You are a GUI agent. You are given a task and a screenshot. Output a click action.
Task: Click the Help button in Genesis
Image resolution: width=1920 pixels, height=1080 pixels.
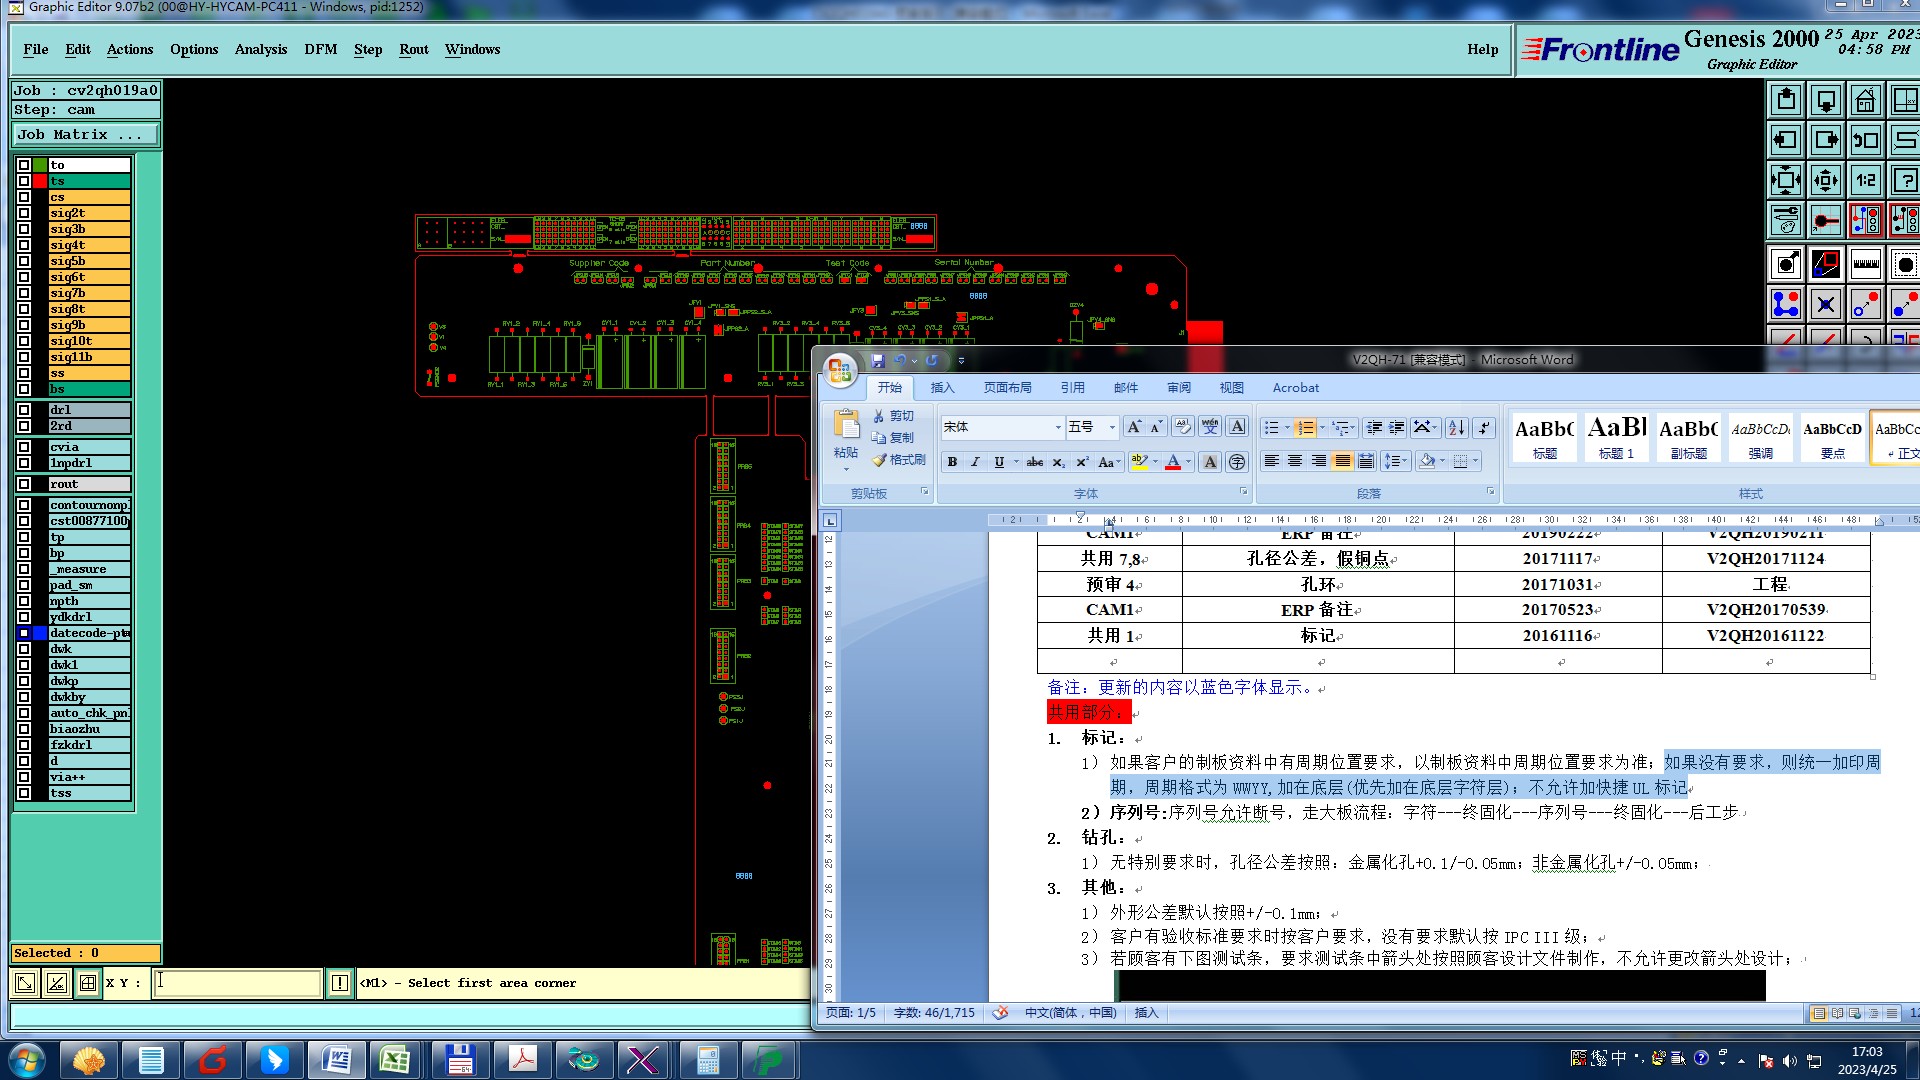click(1483, 49)
